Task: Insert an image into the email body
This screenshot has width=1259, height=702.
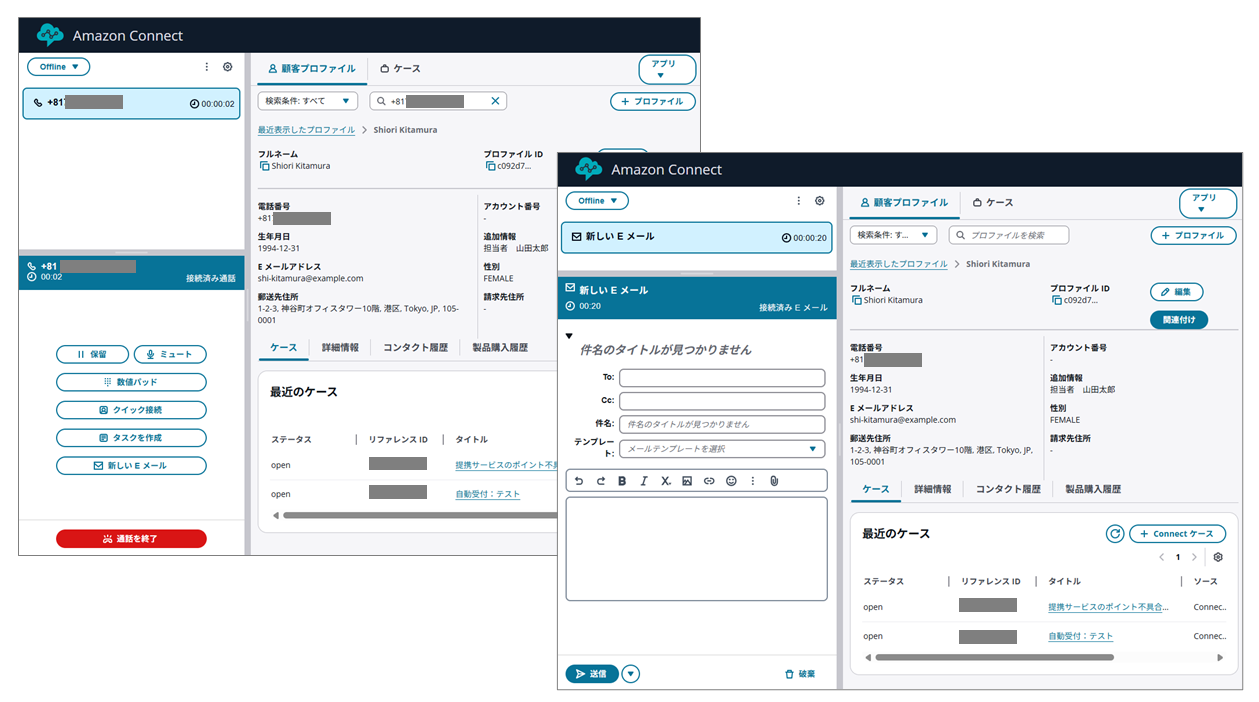Action: click(x=687, y=481)
